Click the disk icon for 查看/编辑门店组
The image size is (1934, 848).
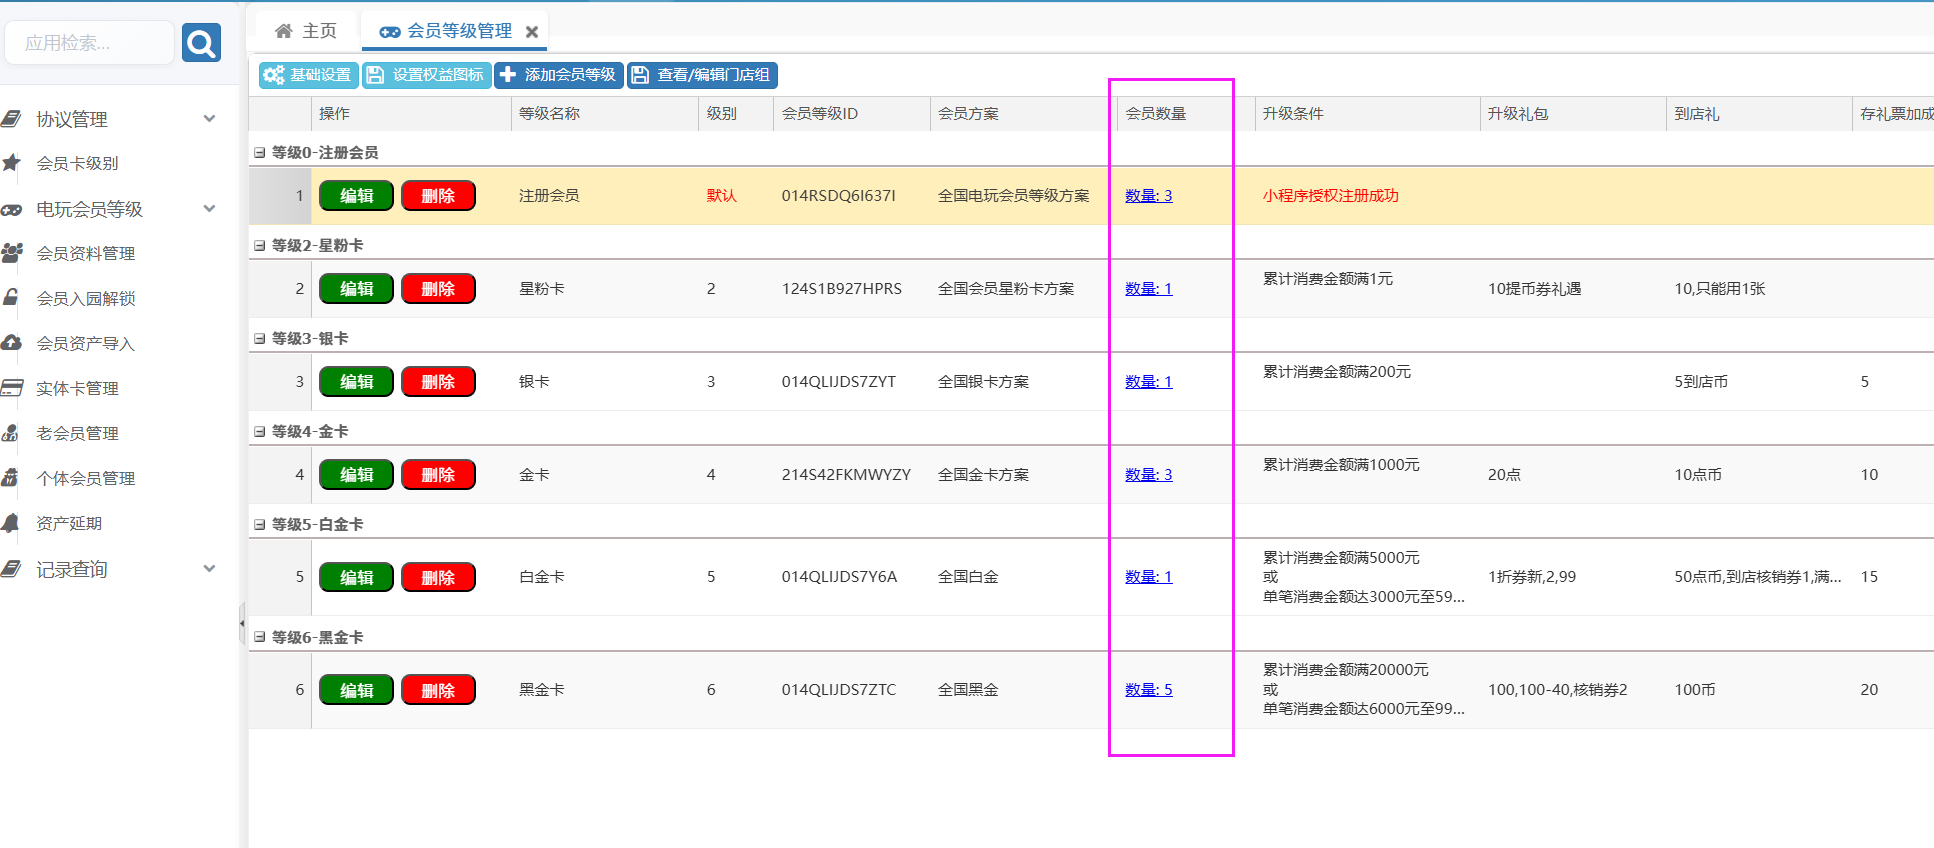640,75
